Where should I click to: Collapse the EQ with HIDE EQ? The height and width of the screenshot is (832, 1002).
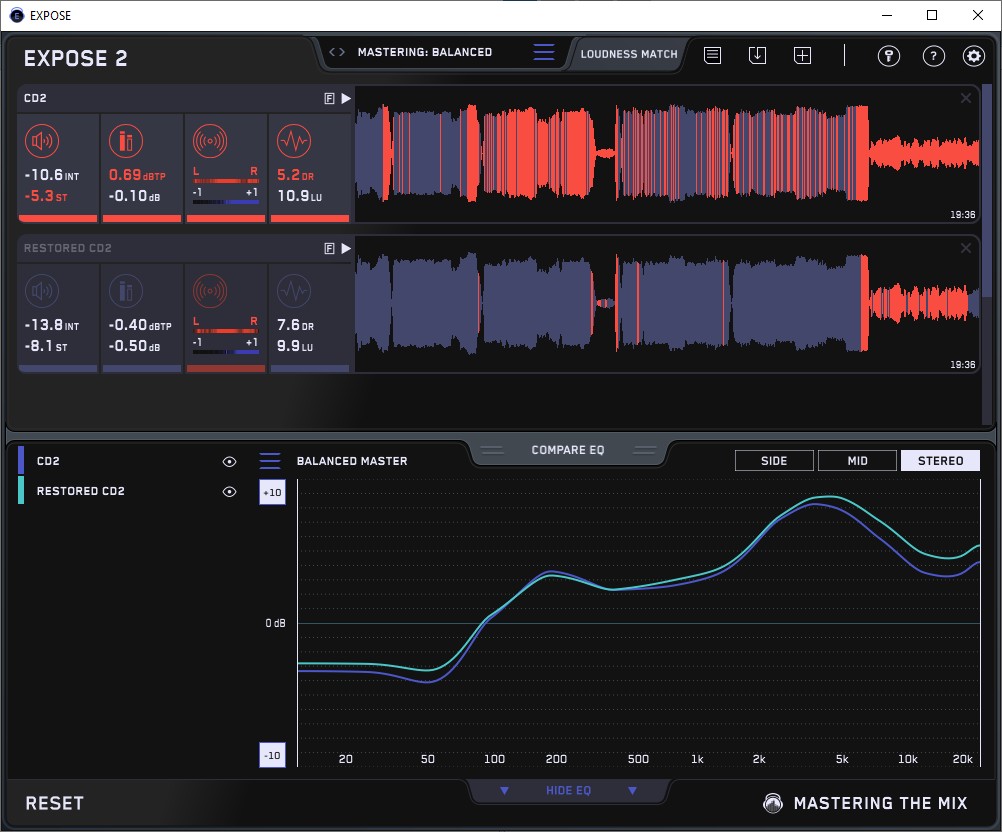(x=568, y=790)
